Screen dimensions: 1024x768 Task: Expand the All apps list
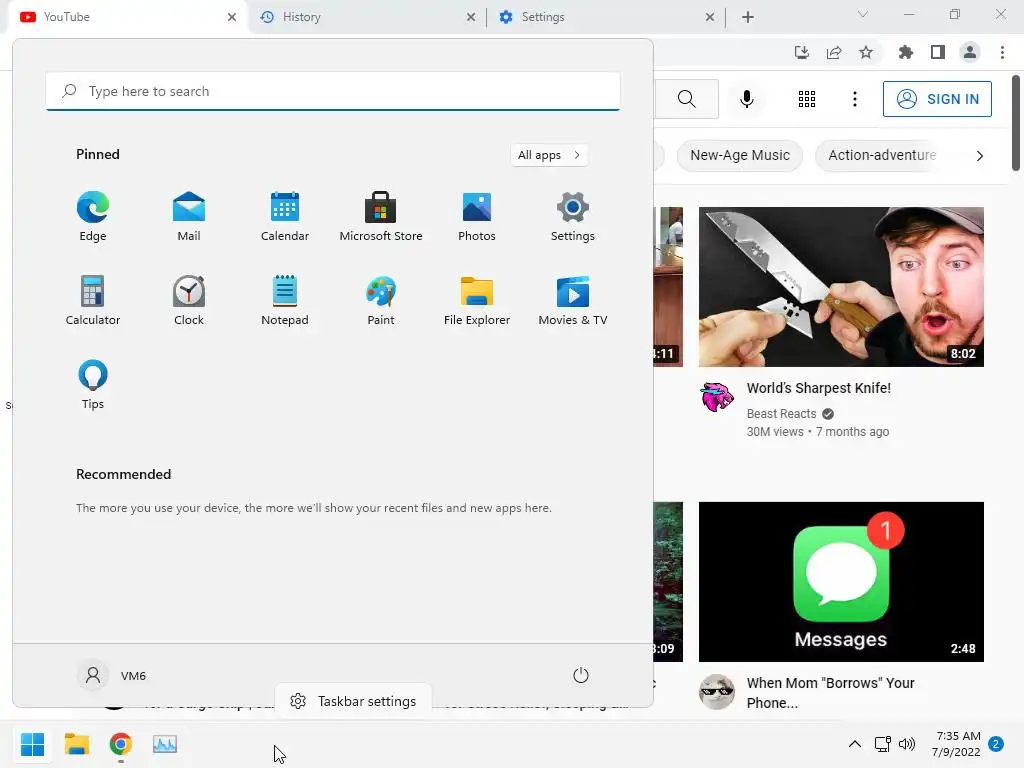549,155
